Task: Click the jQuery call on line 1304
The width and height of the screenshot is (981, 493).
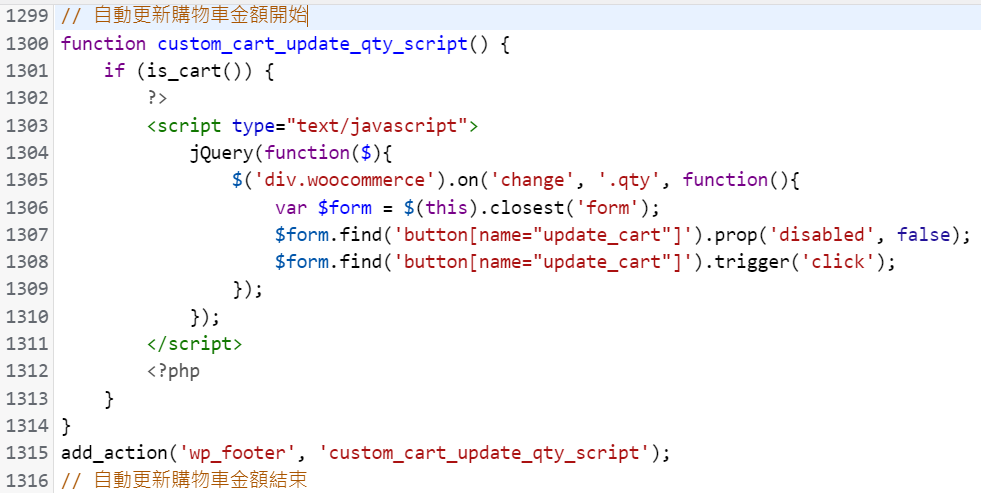Action: [x=221, y=153]
